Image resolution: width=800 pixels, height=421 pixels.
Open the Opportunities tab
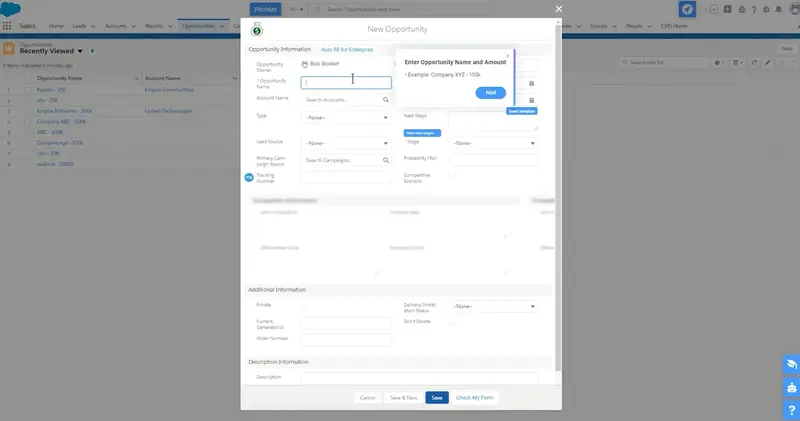pyautogui.click(x=198, y=26)
